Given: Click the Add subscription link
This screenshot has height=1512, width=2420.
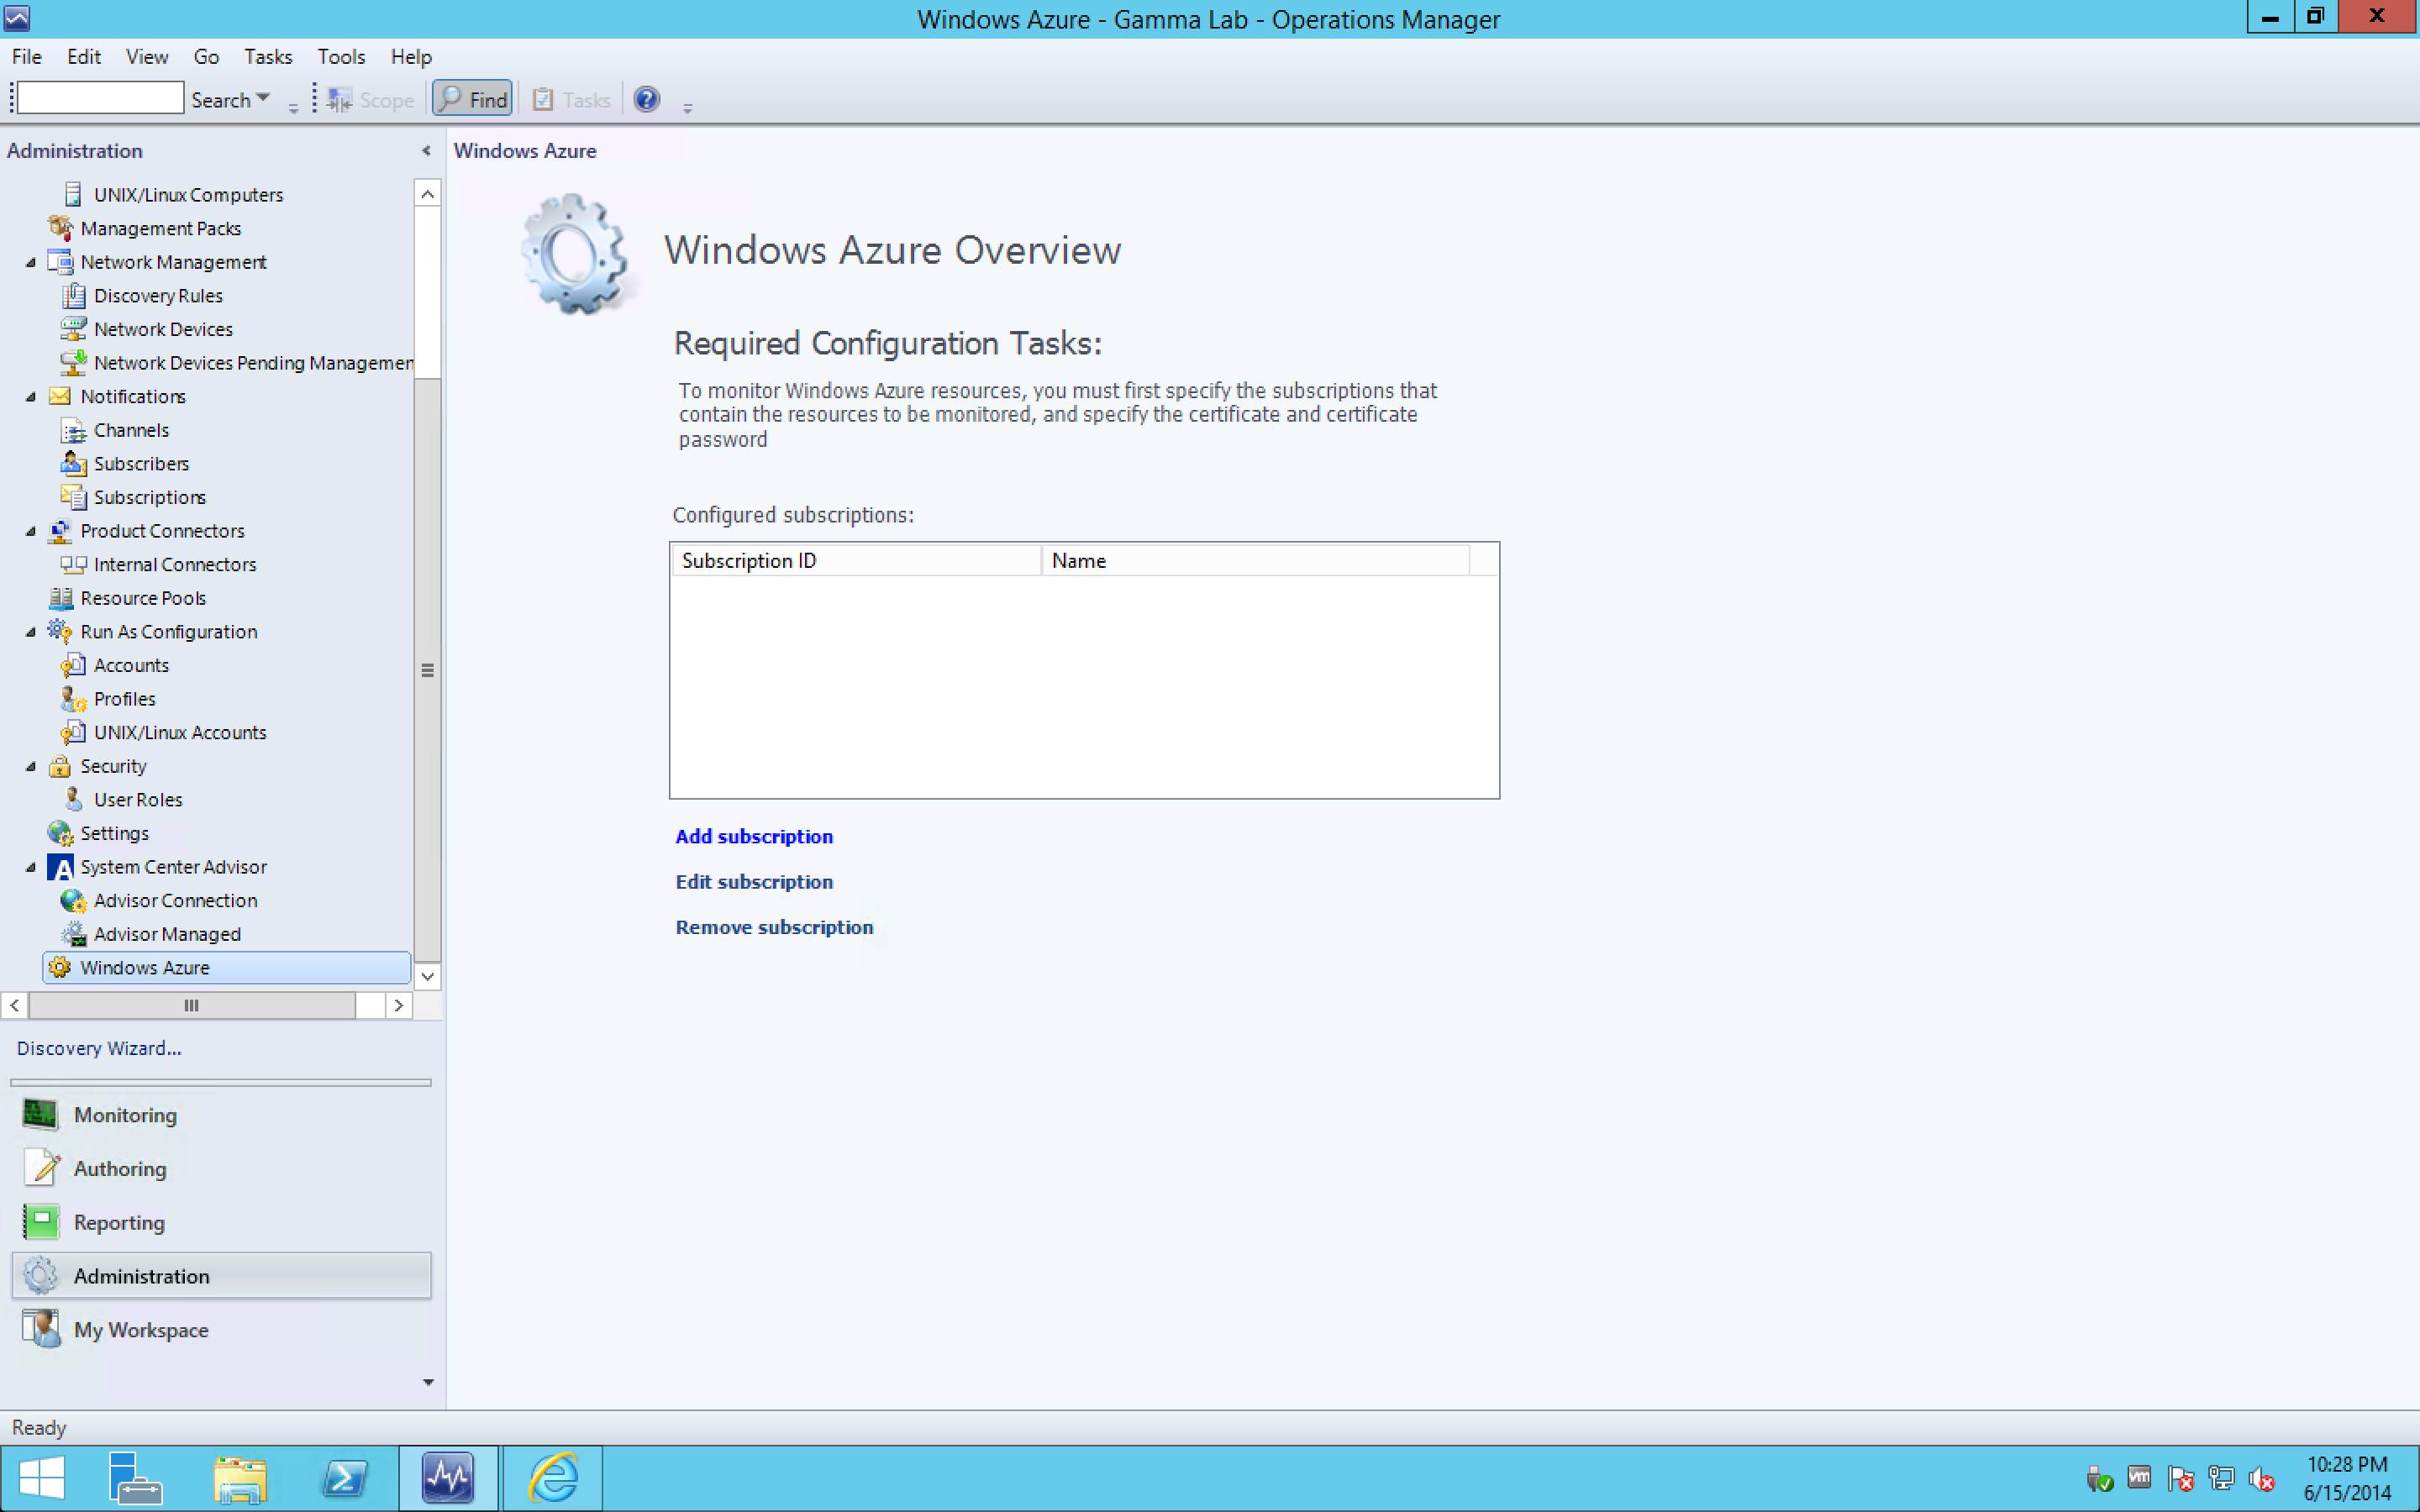Looking at the screenshot, I should point(754,836).
